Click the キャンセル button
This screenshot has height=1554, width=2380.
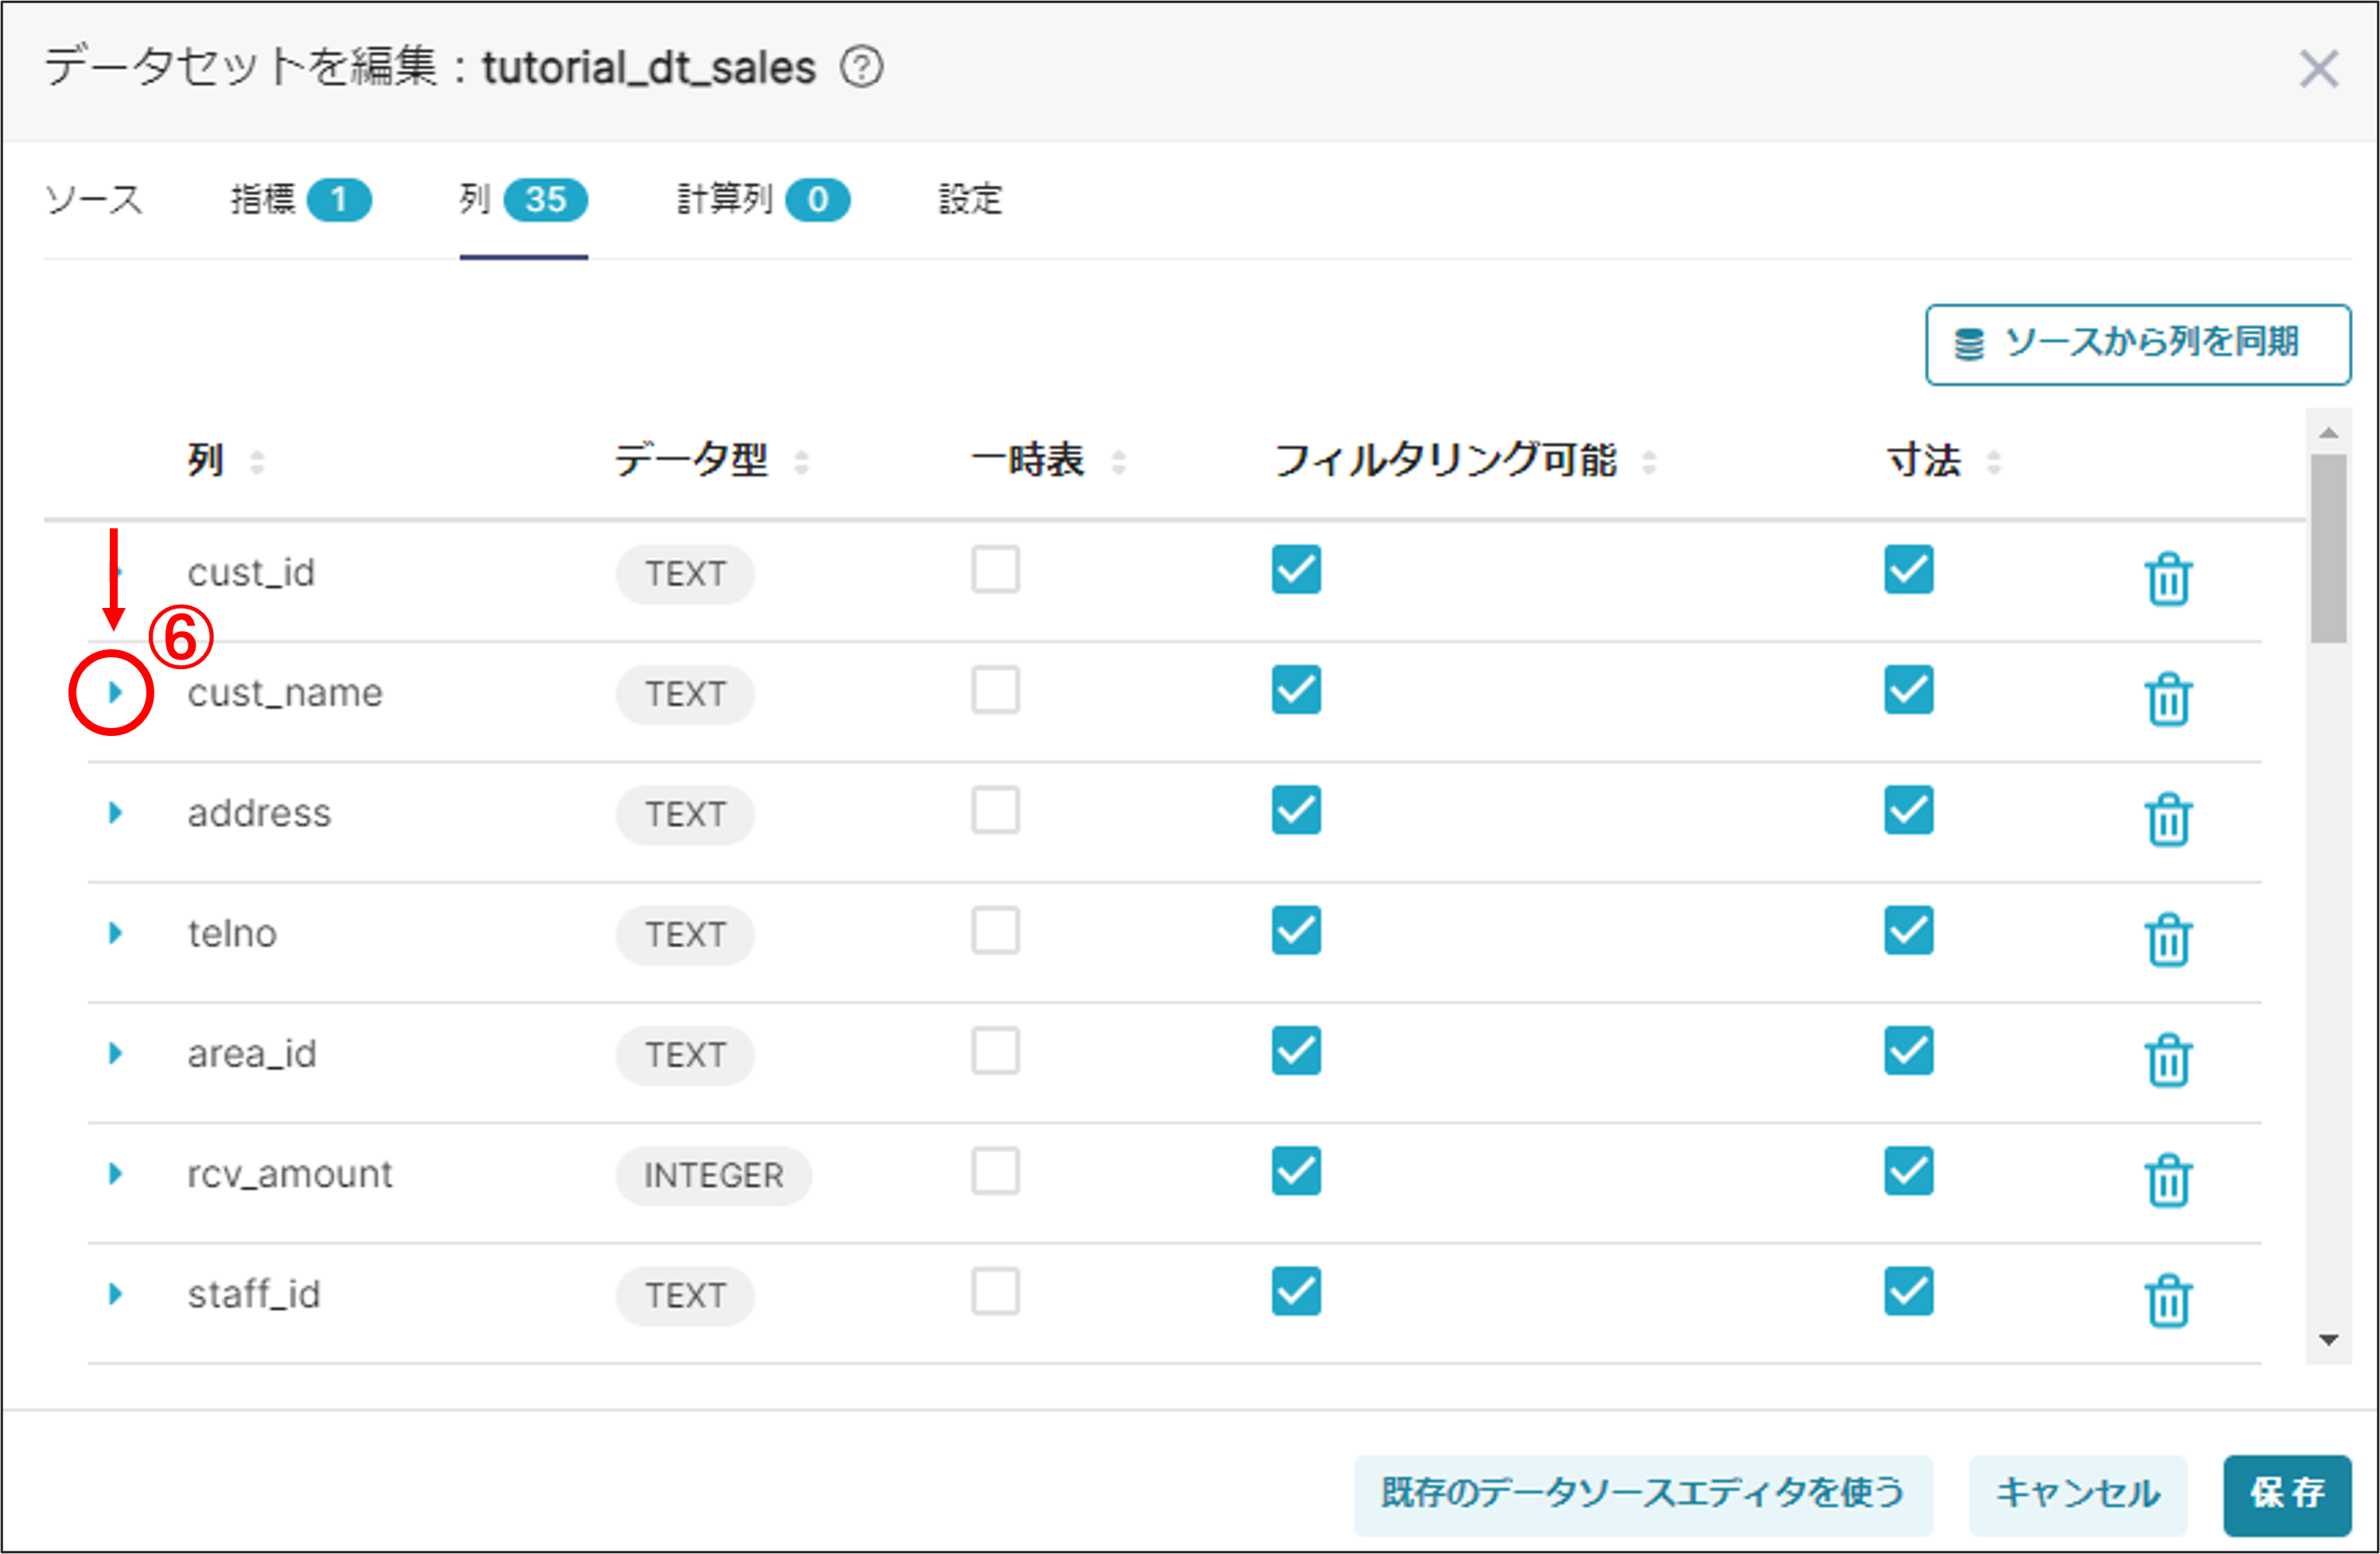click(x=2078, y=1494)
